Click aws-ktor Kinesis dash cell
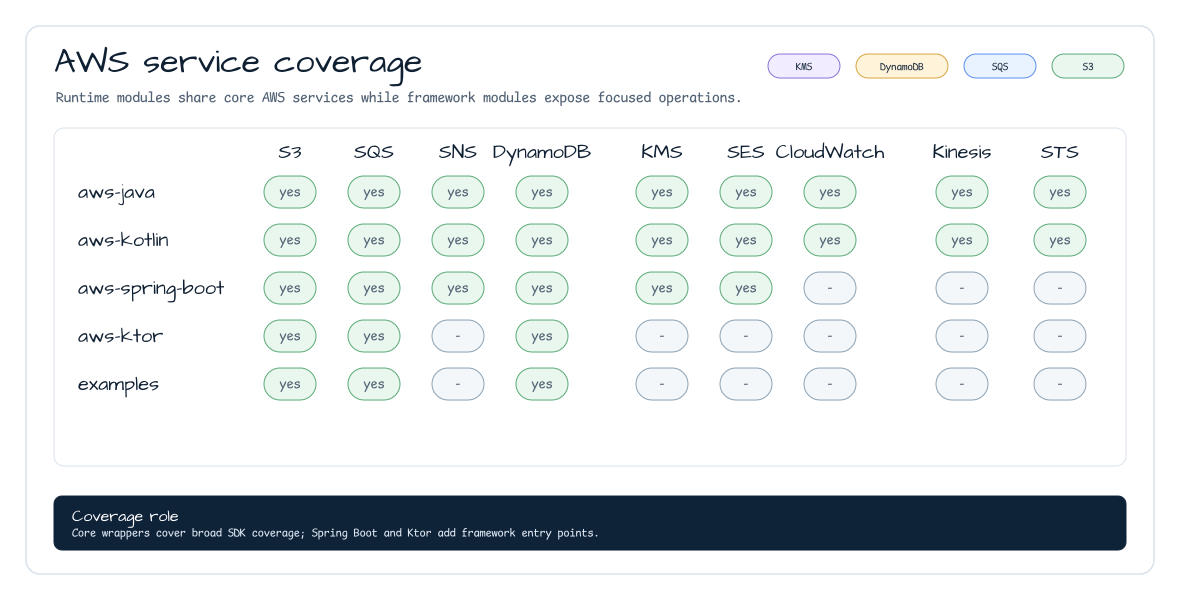This screenshot has height=600, width=1180. click(x=962, y=336)
